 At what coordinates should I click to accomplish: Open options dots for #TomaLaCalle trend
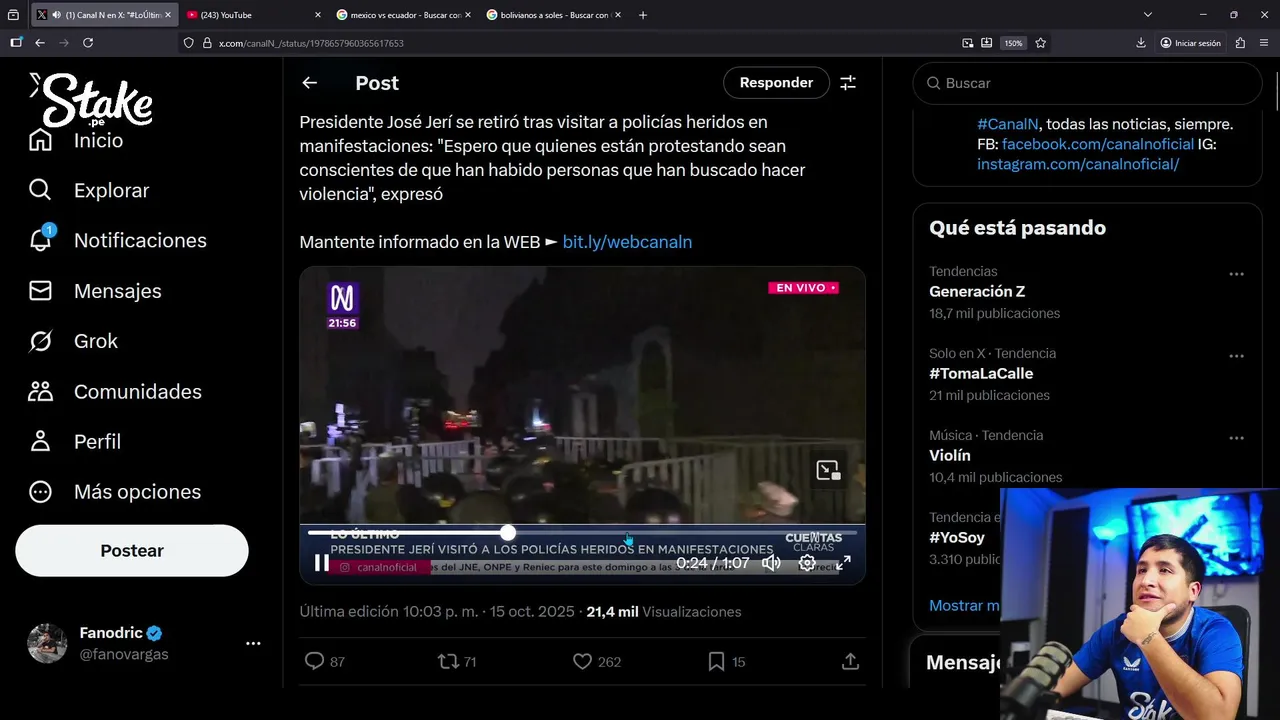1237,356
